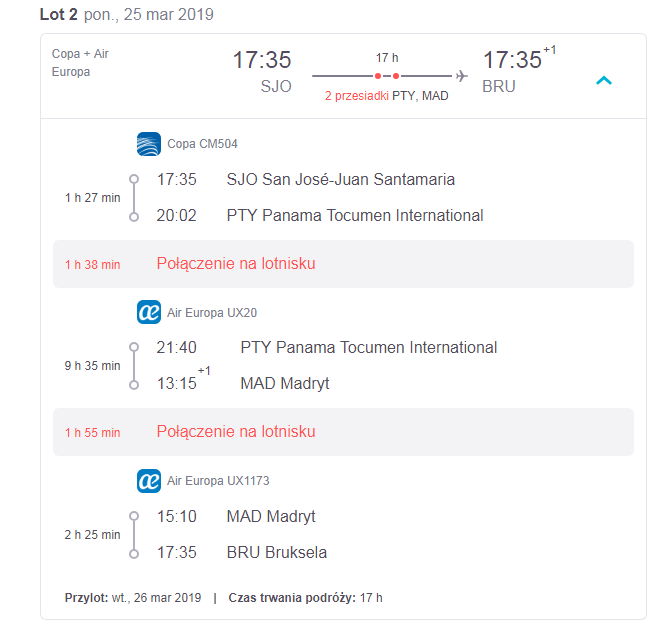Screen dimensions: 672x629
Task: Click the '2 przesiadki' stopover text
Action: (x=357, y=96)
